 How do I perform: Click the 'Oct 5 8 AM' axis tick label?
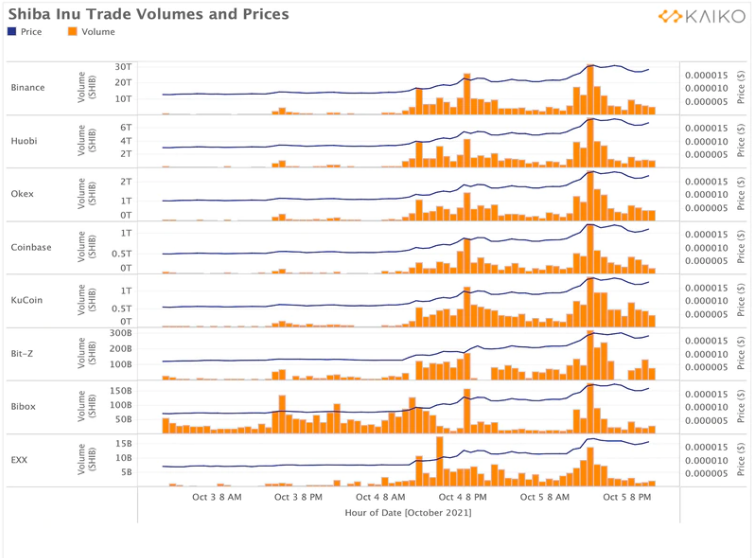tap(545, 497)
